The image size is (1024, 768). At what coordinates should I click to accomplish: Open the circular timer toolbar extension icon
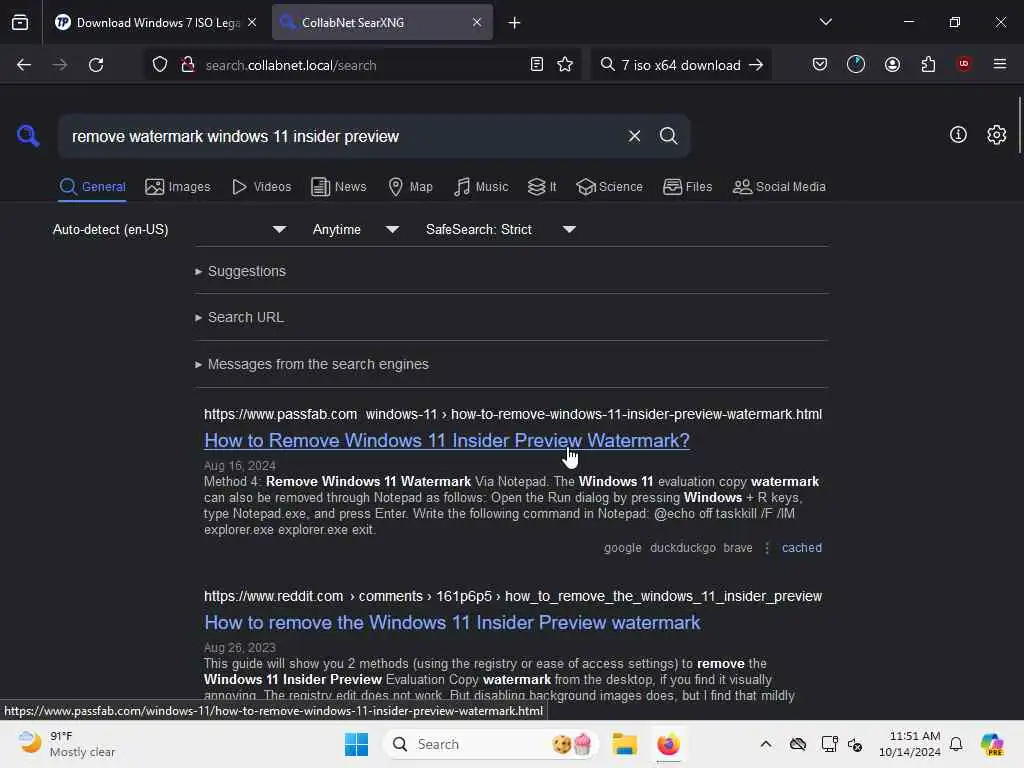click(x=856, y=64)
